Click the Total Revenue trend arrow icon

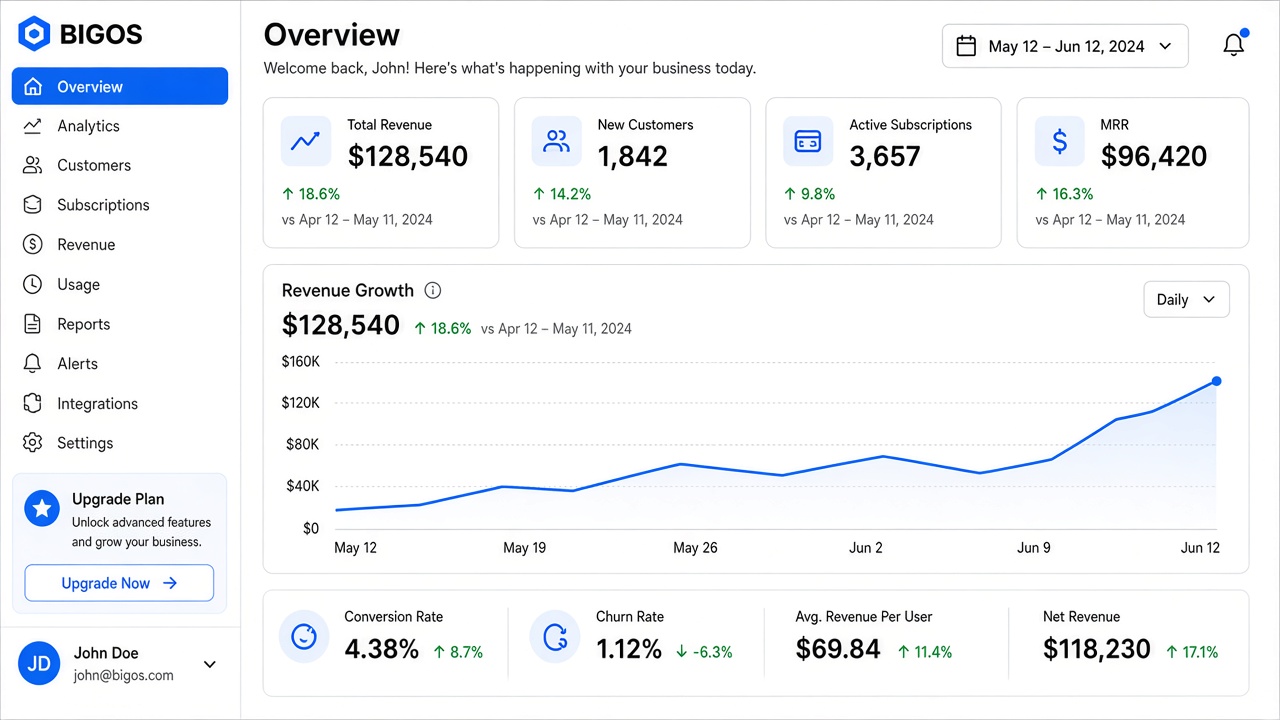click(305, 141)
